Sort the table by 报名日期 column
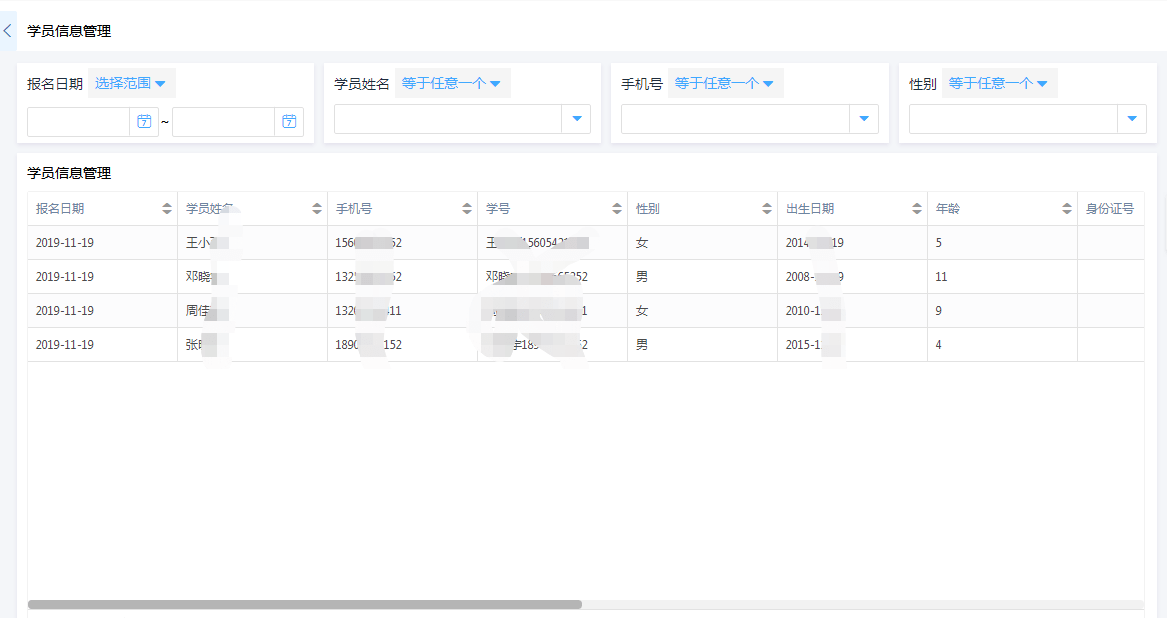The width and height of the screenshot is (1167, 618). tap(166, 208)
